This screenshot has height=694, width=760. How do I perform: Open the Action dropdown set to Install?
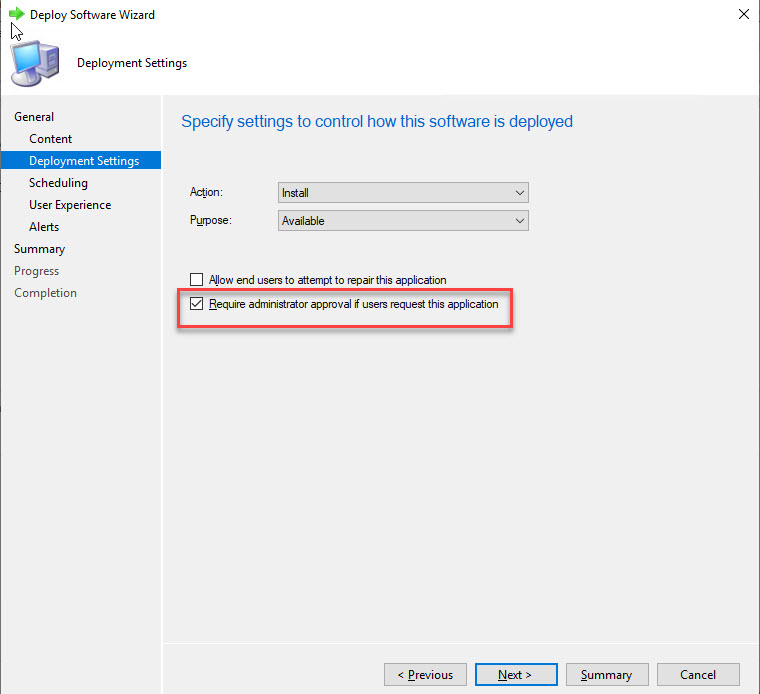[x=402, y=192]
